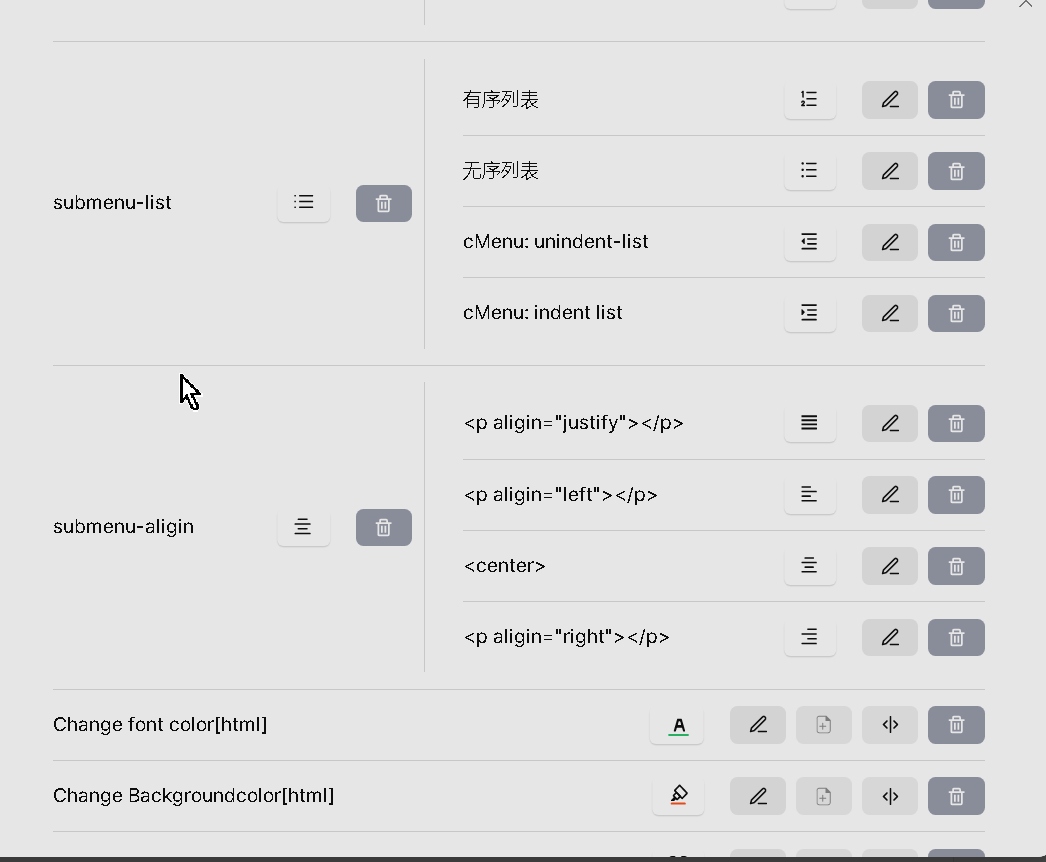Edit the 有序列表 menu item
This screenshot has height=862, width=1046.
(x=889, y=100)
